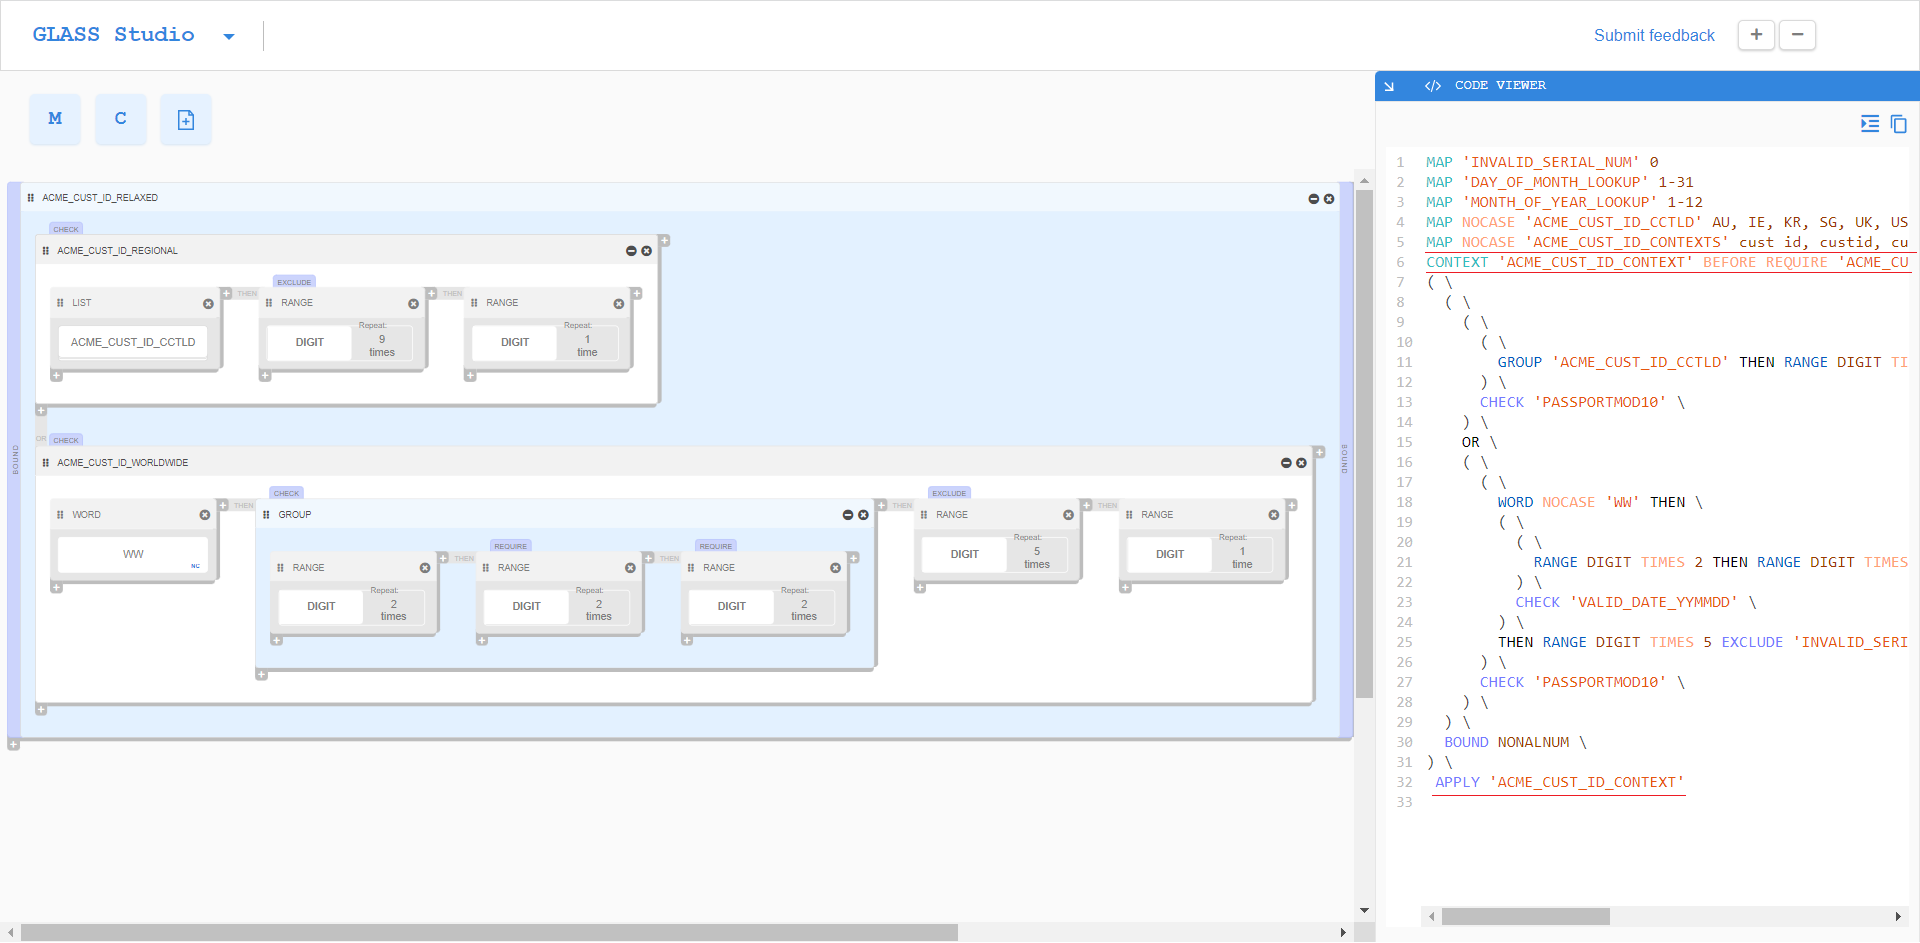Add a block below the WORD block
The width and height of the screenshot is (1920, 943).
[x=57, y=588]
